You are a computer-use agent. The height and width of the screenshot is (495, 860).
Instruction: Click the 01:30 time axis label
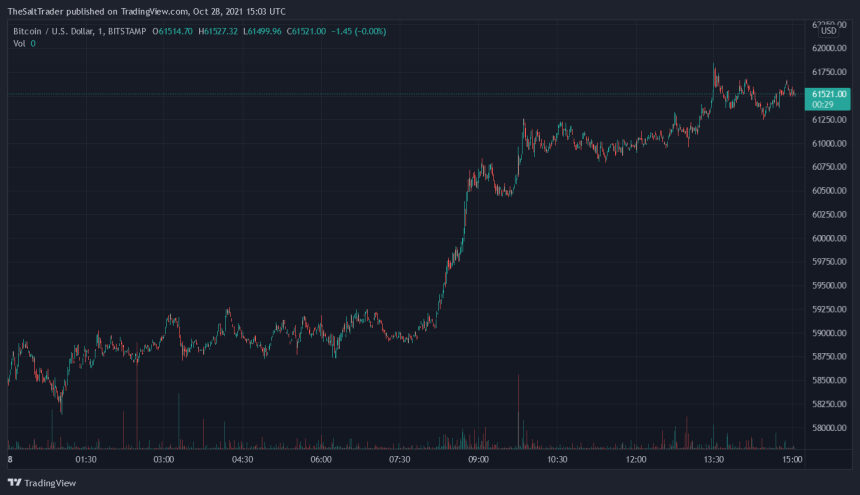[x=86, y=460]
